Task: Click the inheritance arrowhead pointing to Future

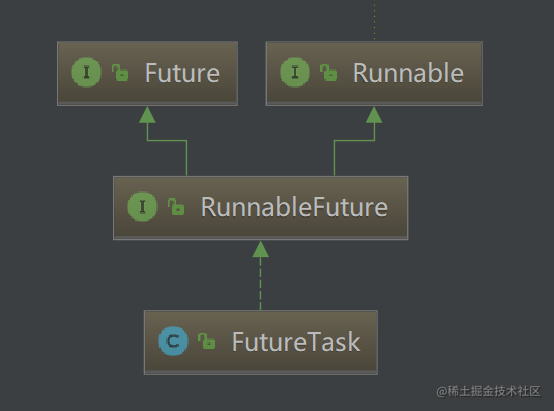Action: [147, 115]
